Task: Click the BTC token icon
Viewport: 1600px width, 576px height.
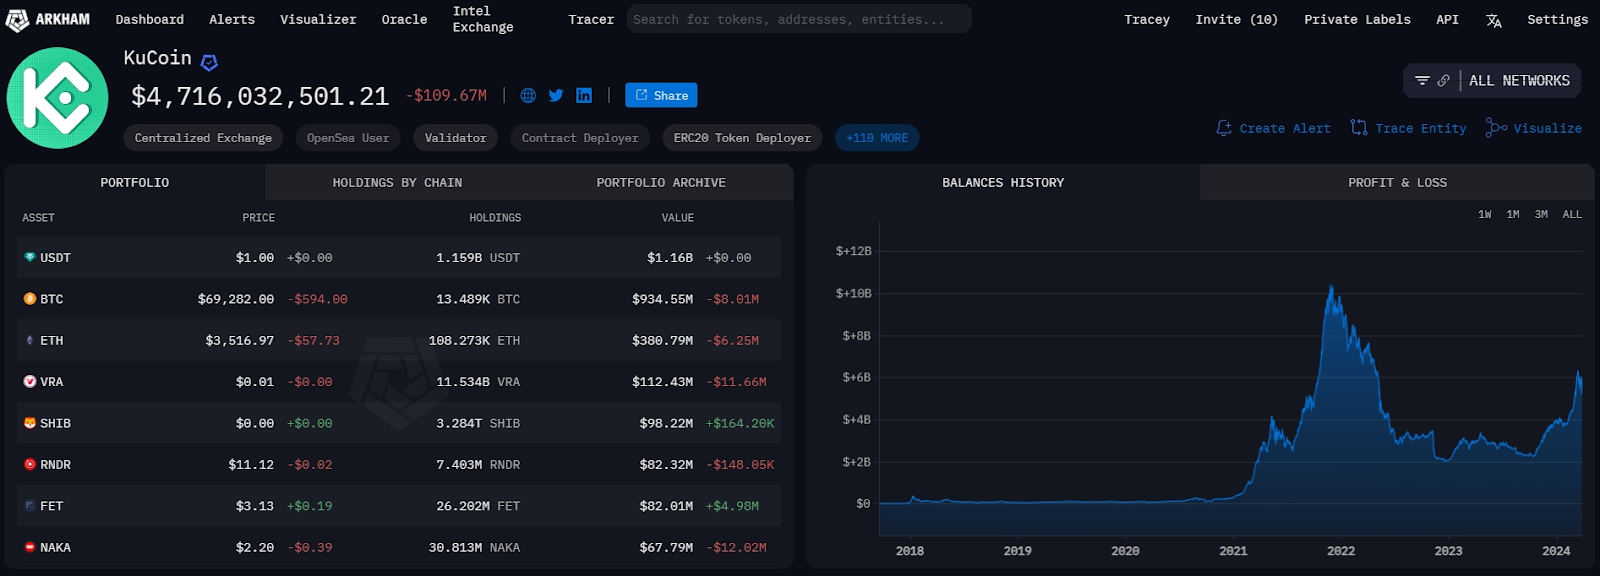Action: [x=30, y=299]
